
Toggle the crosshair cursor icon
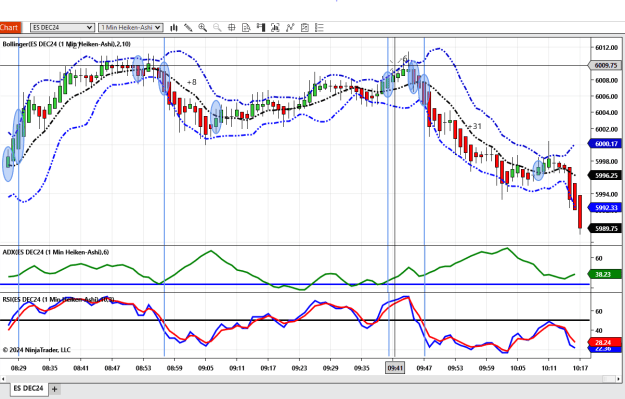coord(232,28)
